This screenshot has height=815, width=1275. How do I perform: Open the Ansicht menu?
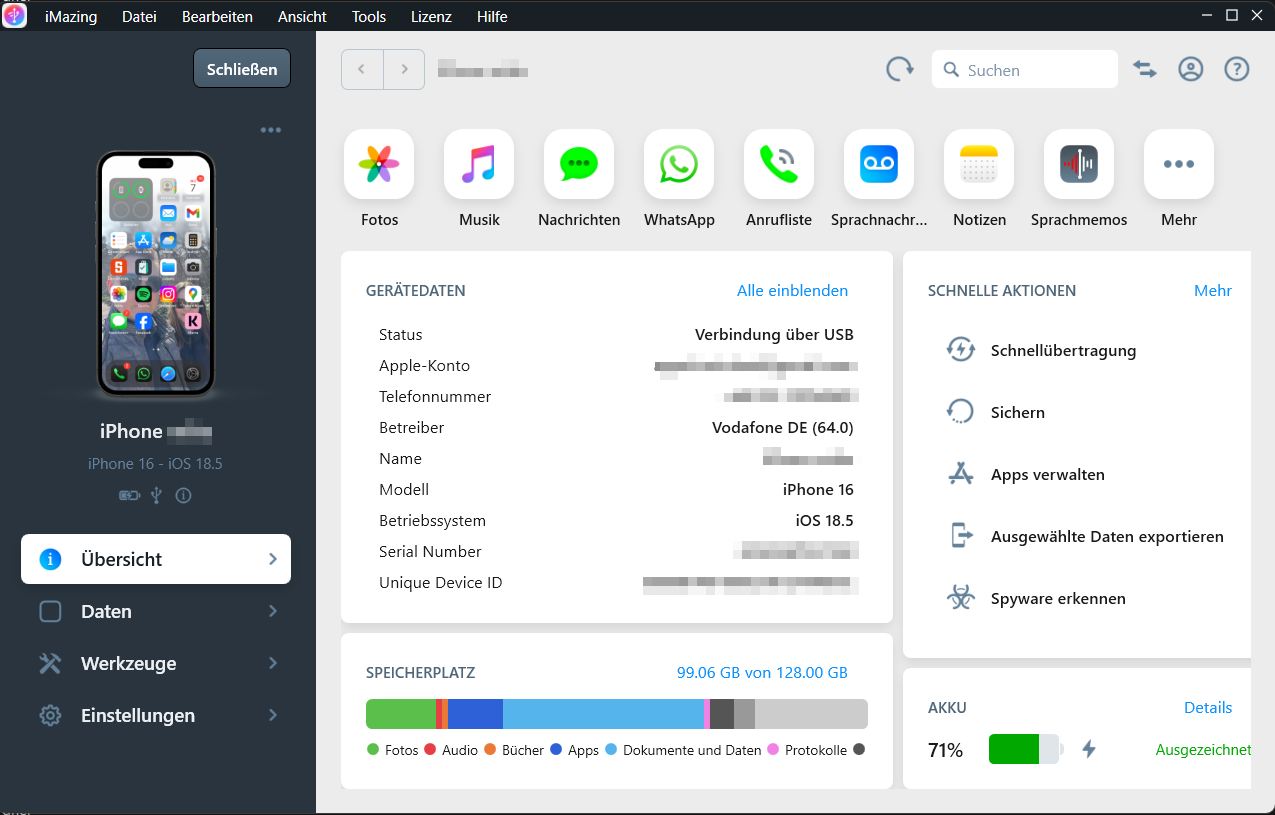coord(302,16)
